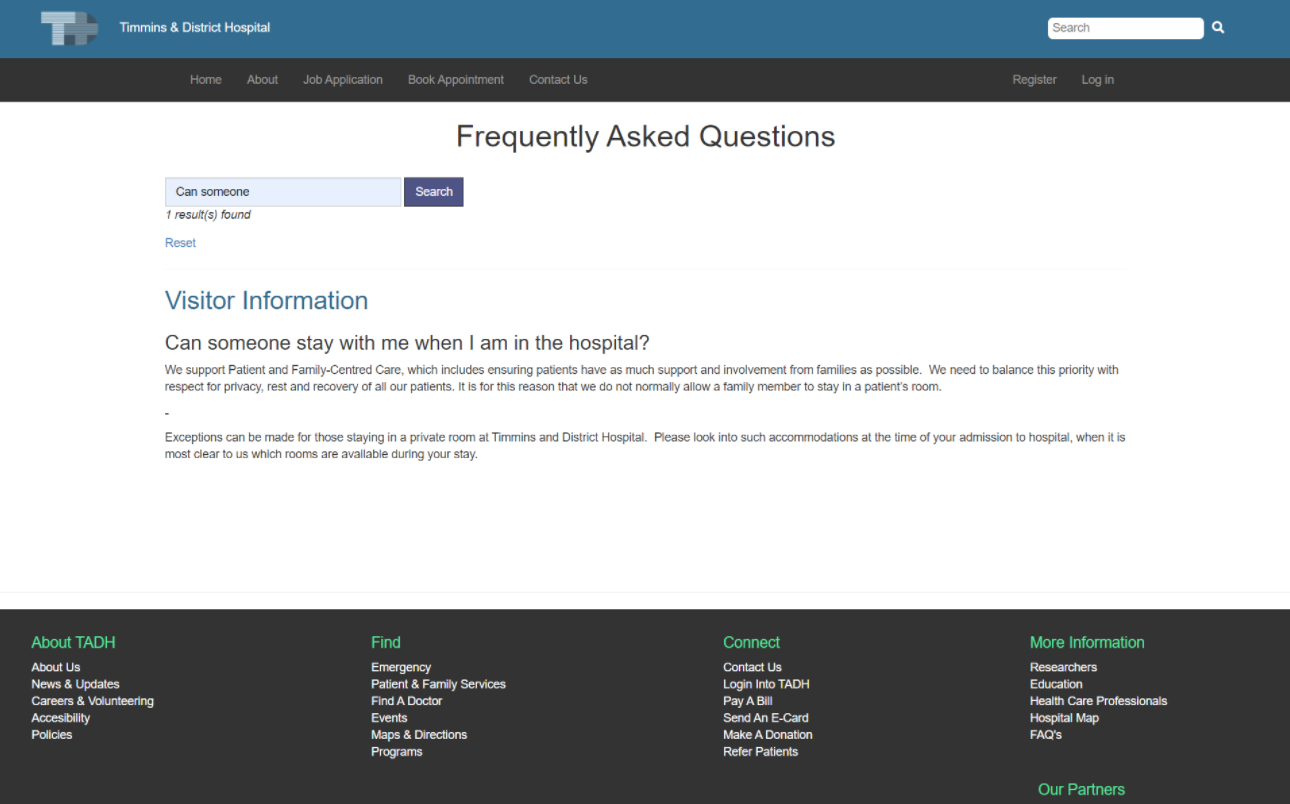
Task: Open the Visitor Information heading link
Action: tap(266, 301)
